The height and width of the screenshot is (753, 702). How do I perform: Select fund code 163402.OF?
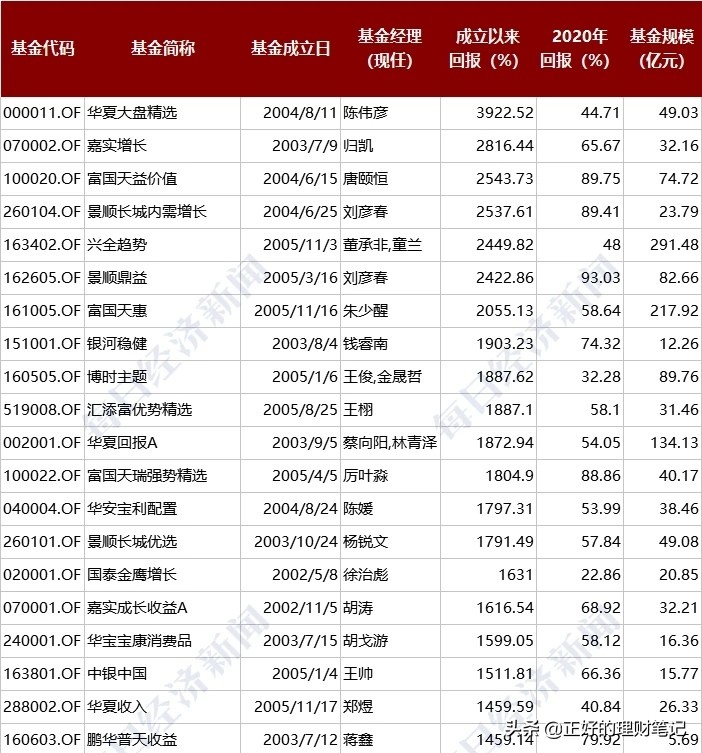coord(42,245)
